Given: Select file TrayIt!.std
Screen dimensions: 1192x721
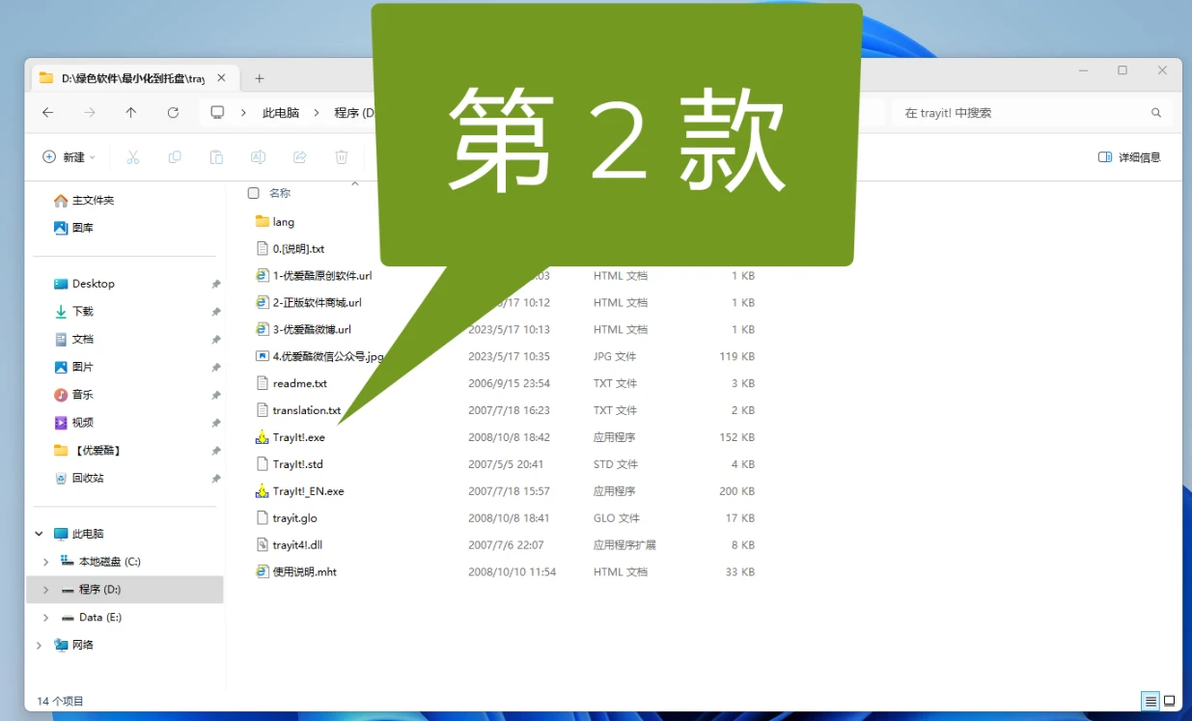Looking at the screenshot, I should 298,464.
